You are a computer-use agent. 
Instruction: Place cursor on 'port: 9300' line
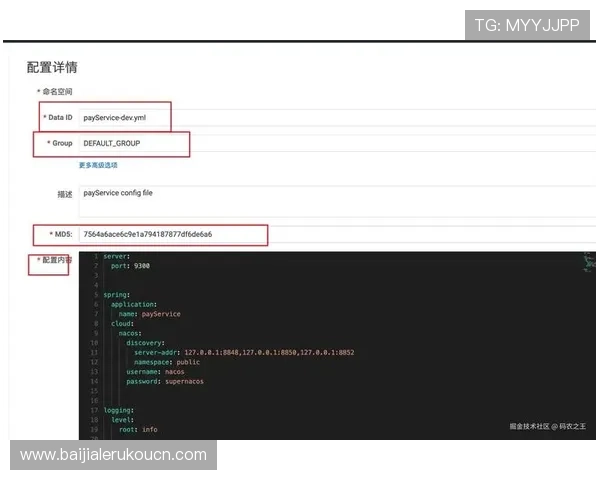pyautogui.click(x=131, y=266)
